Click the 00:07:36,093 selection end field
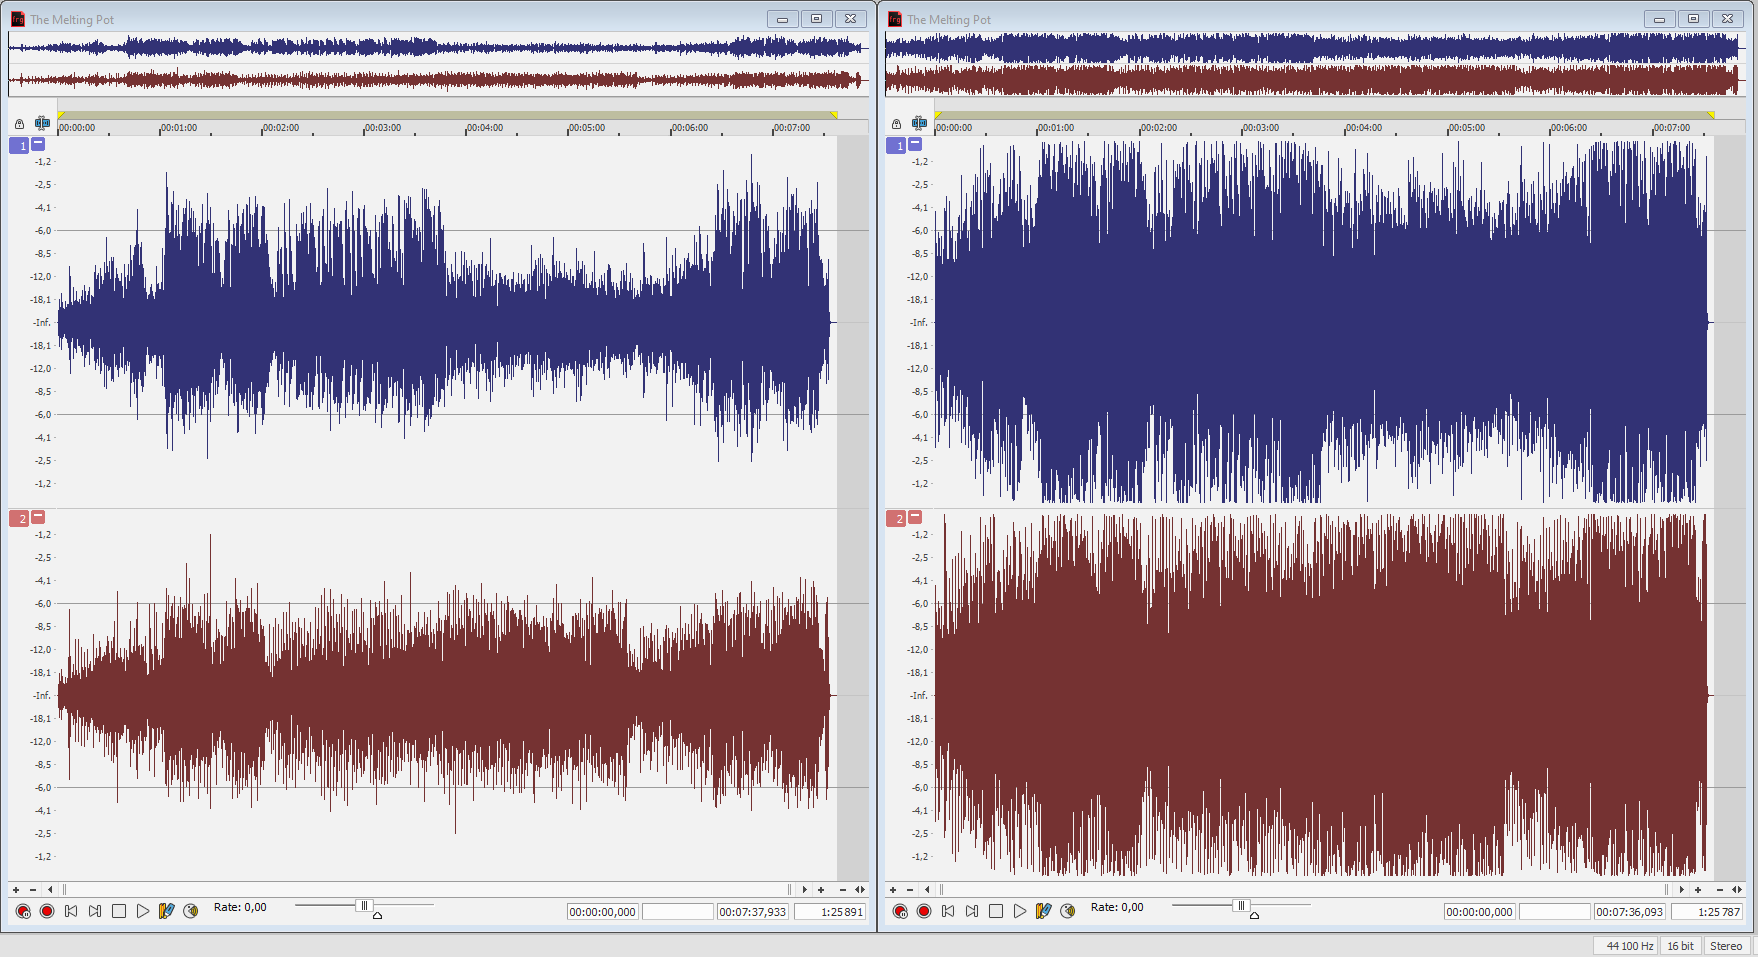 coord(1629,912)
